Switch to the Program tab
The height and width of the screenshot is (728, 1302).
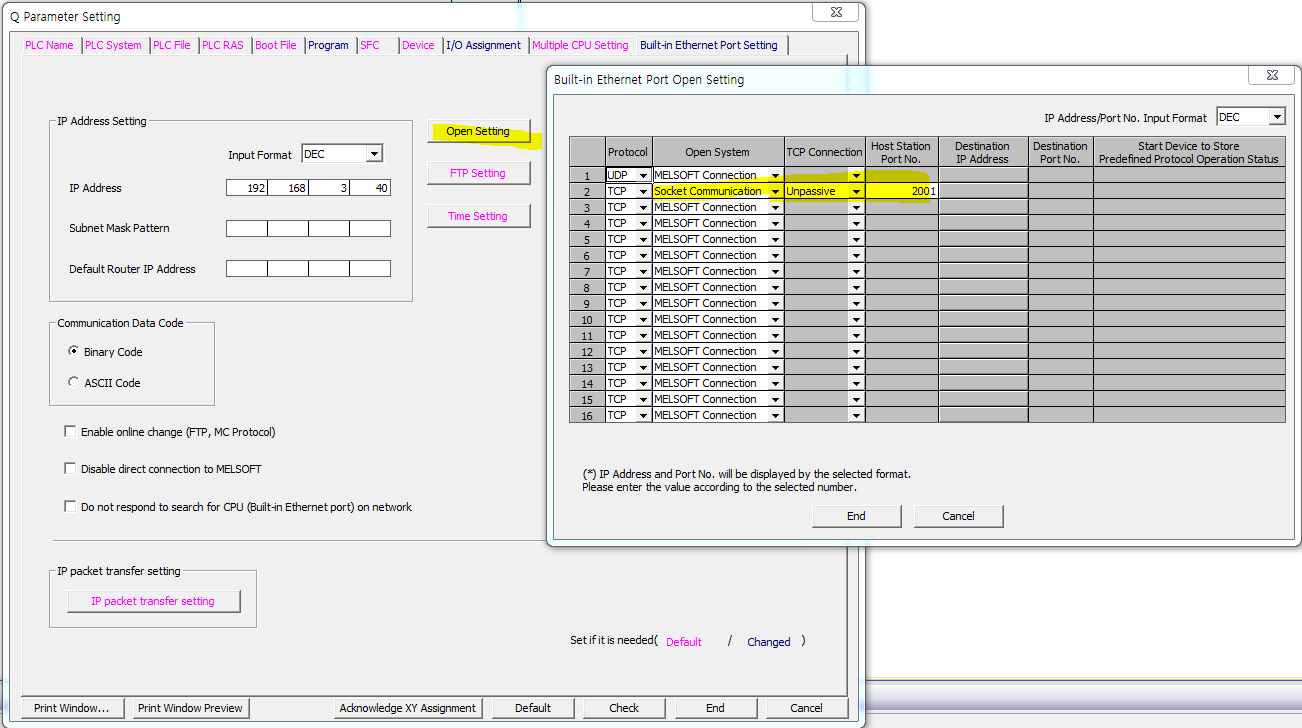pos(328,45)
